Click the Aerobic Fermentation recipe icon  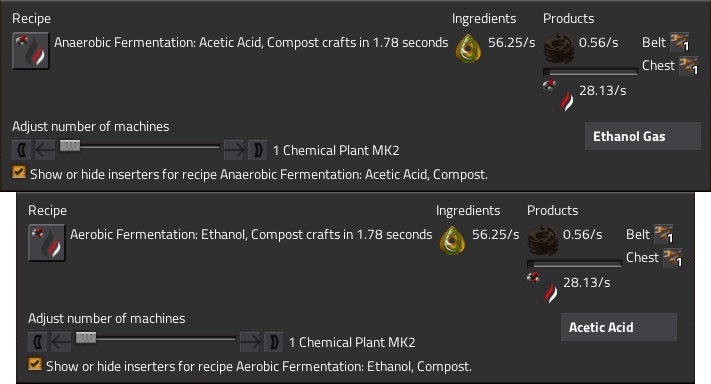[46, 243]
